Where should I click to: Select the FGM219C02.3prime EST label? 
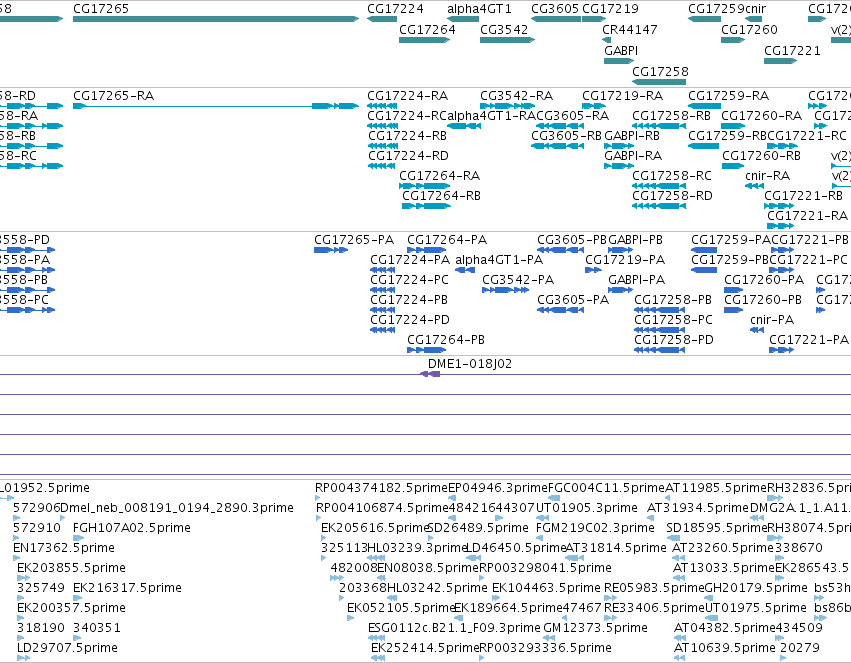(595, 528)
